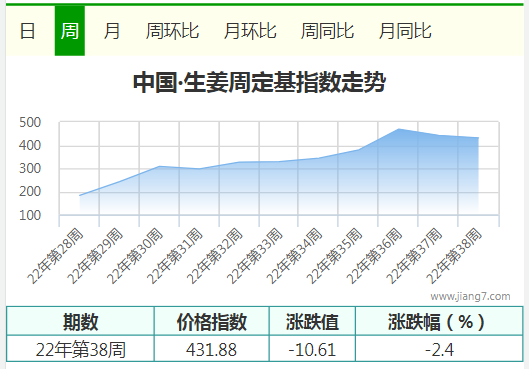
Task: Open the 月 monthly tab
Action: click(112, 31)
